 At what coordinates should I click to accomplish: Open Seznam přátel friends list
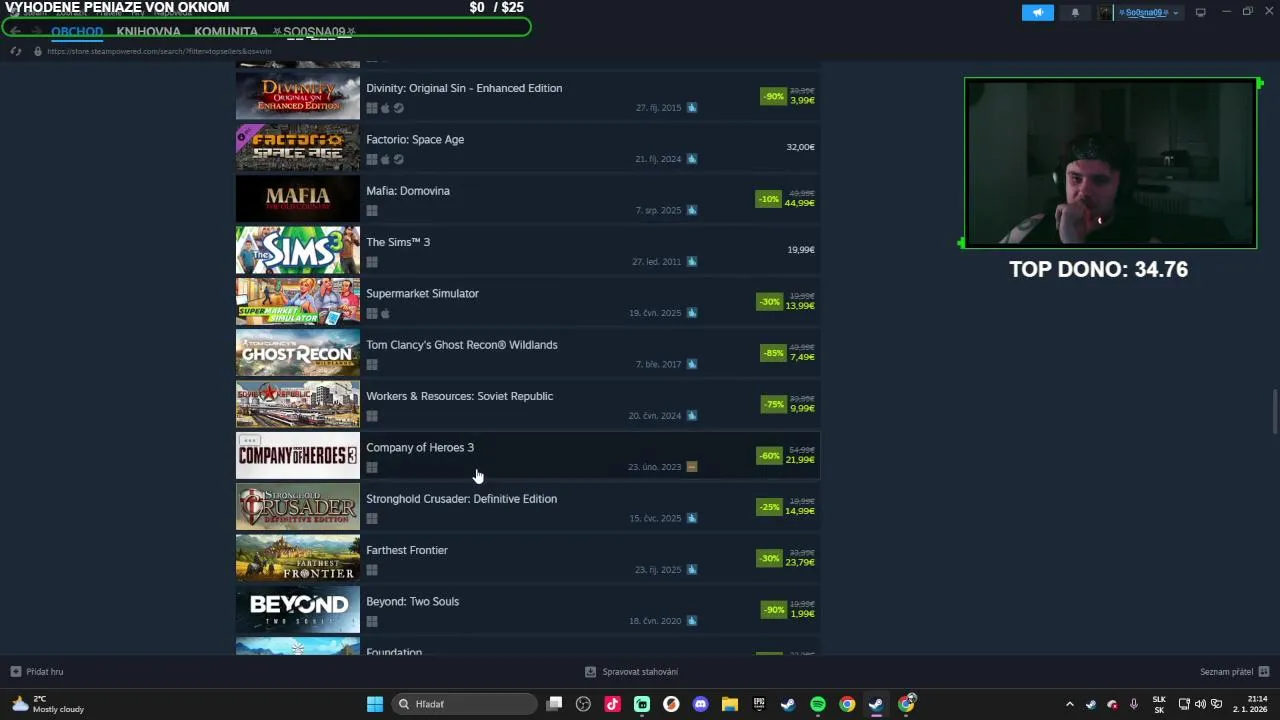click(x=1234, y=672)
